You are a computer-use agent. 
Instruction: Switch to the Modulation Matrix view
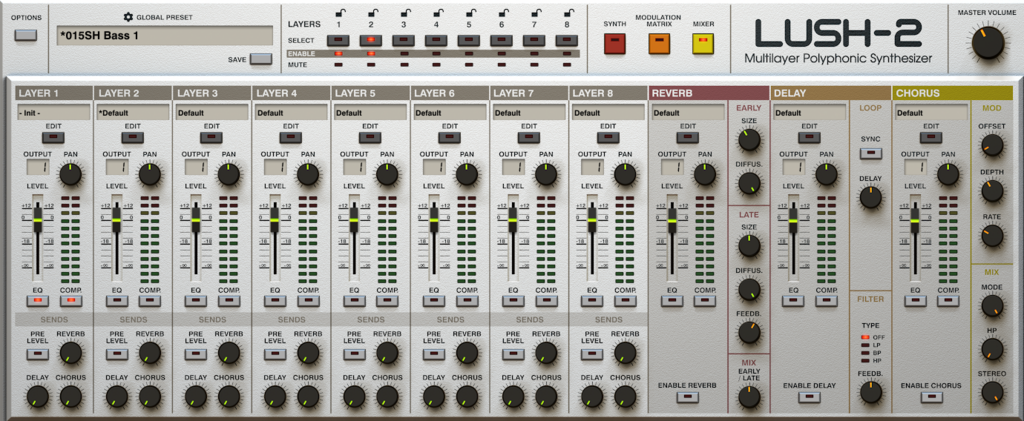(659, 44)
